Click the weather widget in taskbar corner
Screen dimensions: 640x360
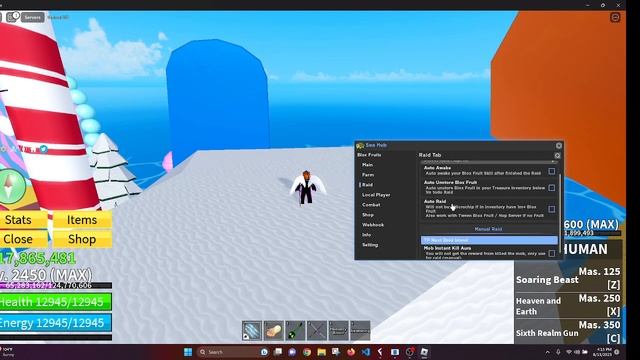pyautogui.click(x=7, y=352)
